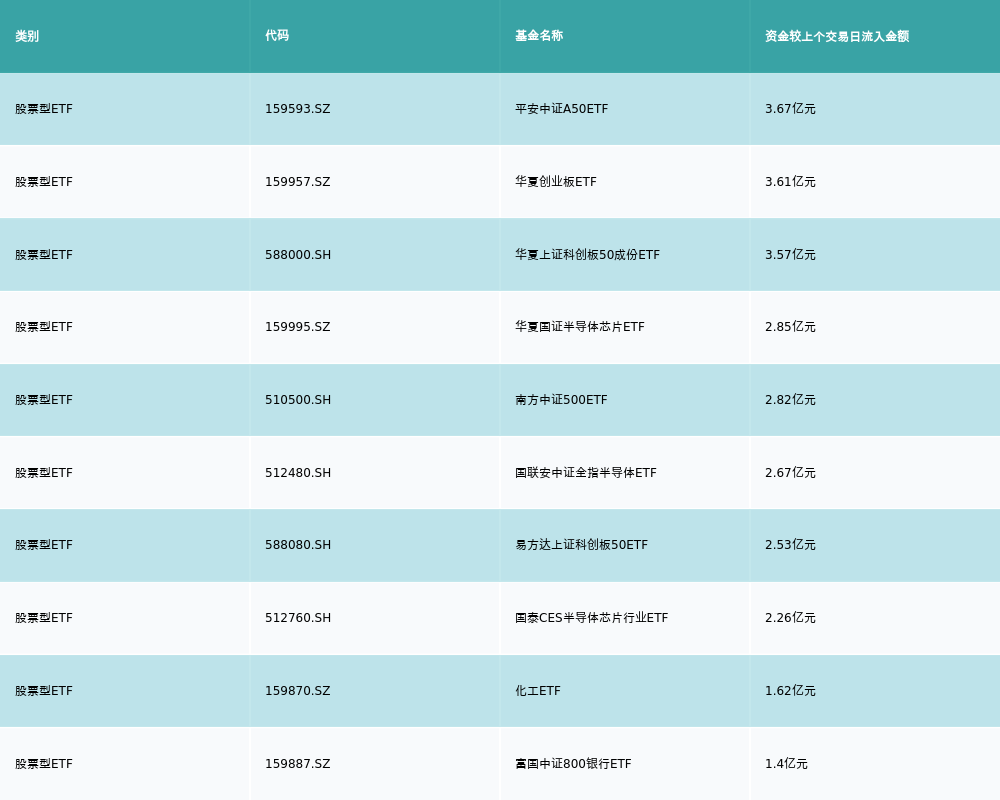Click 股票型ETF in the 159957.SZ row
The image size is (1000, 800).
pyautogui.click(x=44, y=182)
